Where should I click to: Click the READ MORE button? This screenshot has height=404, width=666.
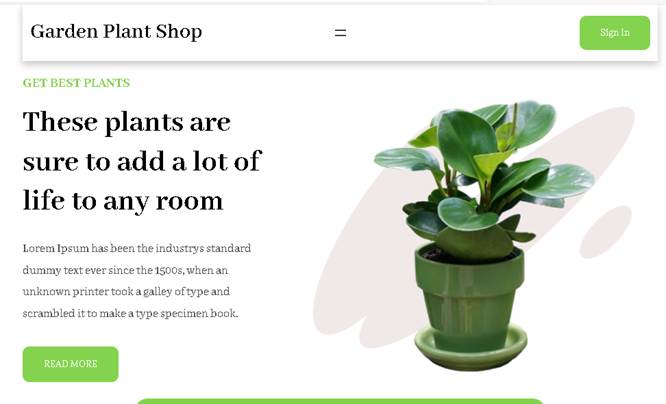(x=71, y=364)
